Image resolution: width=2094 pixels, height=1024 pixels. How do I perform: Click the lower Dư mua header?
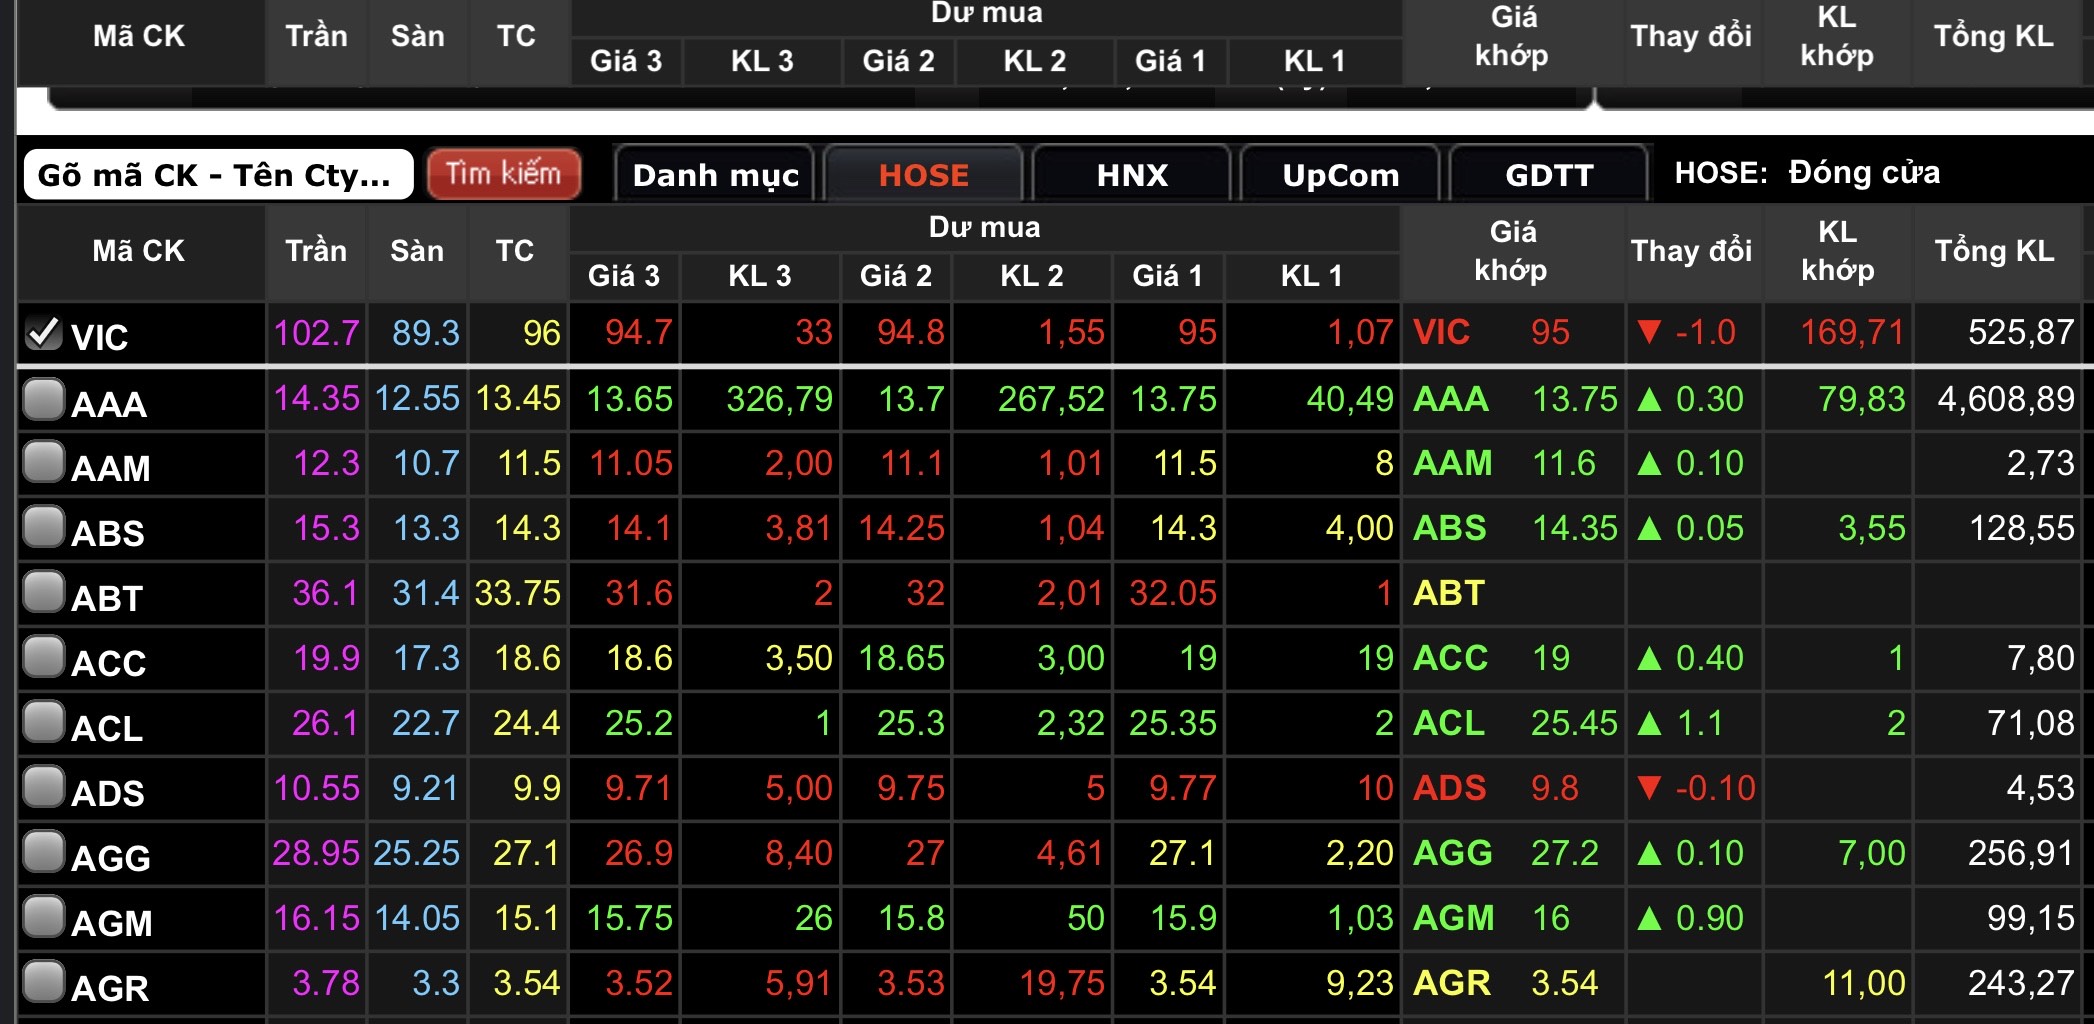click(x=984, y=228)
